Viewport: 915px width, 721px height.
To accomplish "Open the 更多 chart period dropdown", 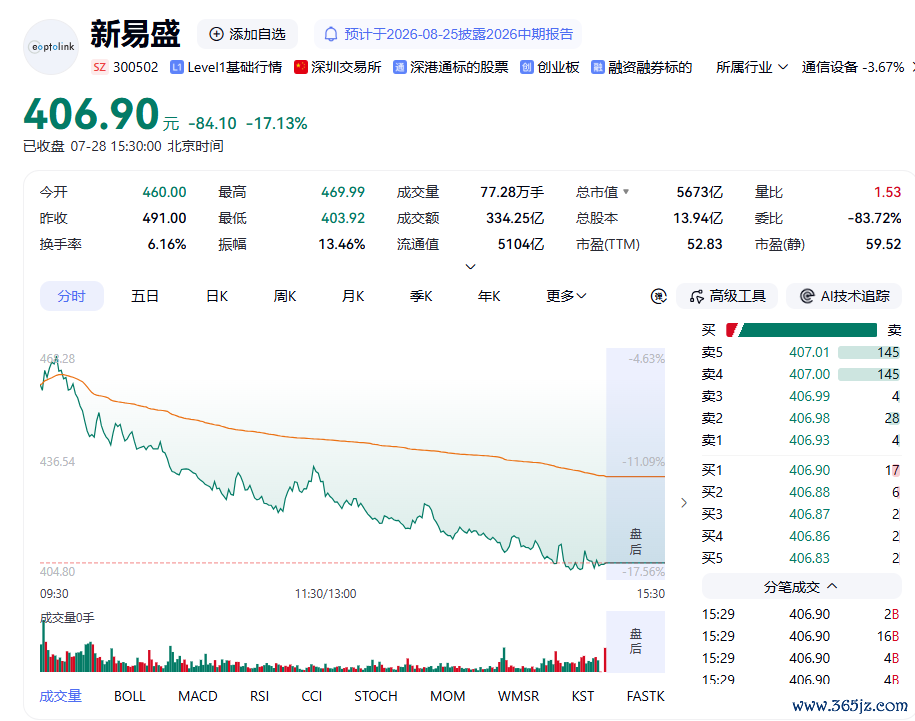I will pyautogui.click(x=566, y=296).
